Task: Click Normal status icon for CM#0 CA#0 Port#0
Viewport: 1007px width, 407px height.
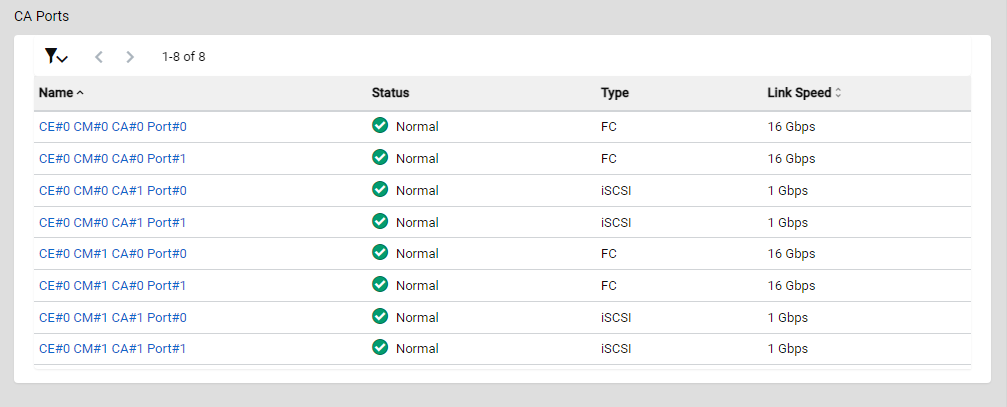Action: pos(380,126)
